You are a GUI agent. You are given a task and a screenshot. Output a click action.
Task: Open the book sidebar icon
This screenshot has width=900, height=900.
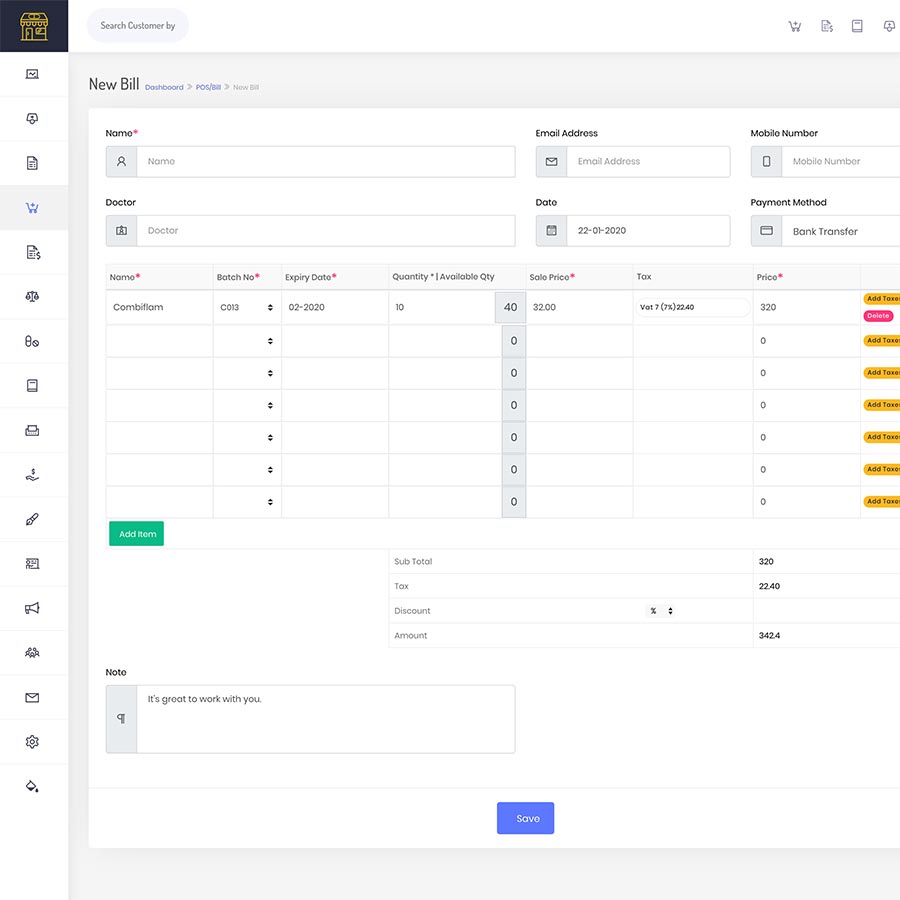coord(32,386)
